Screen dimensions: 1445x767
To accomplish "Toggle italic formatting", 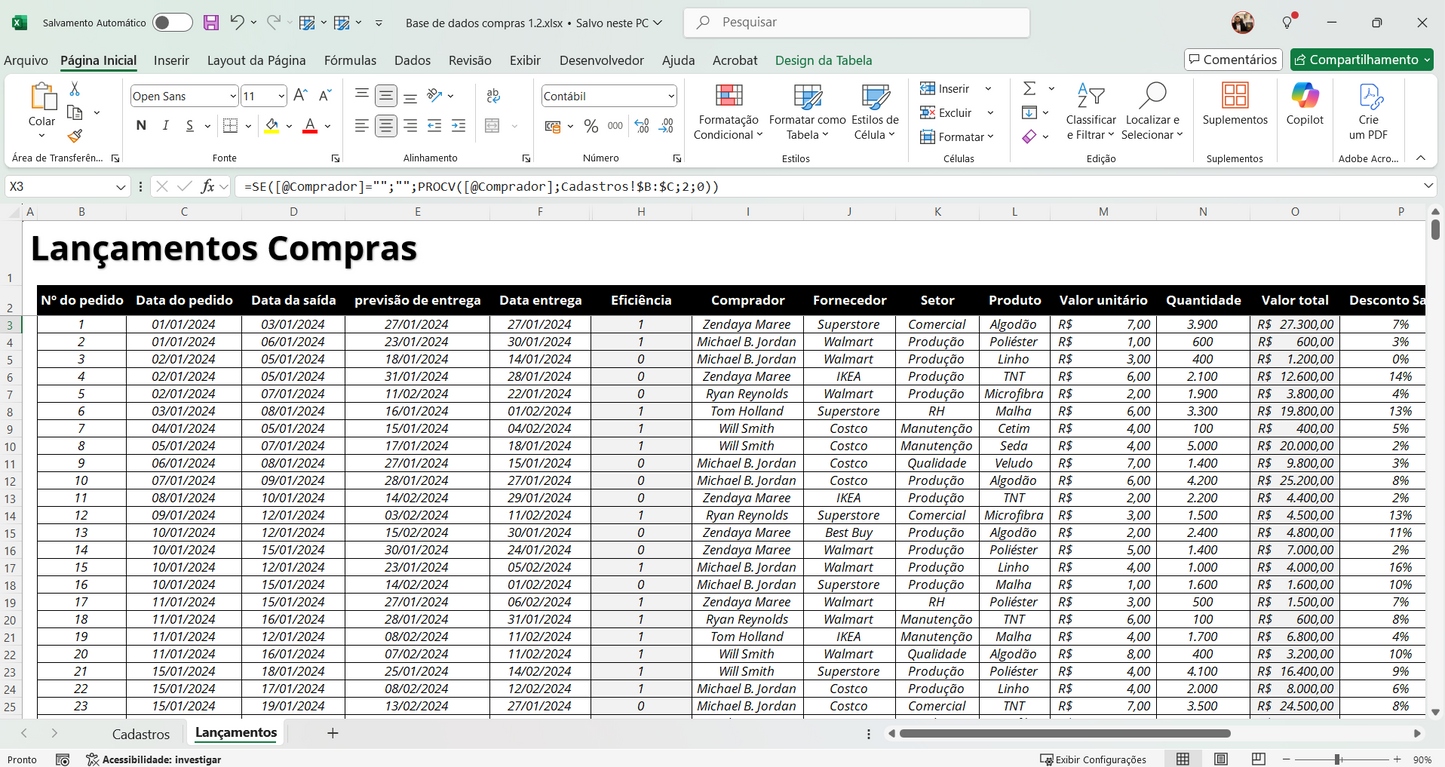I will pos(164,126).
